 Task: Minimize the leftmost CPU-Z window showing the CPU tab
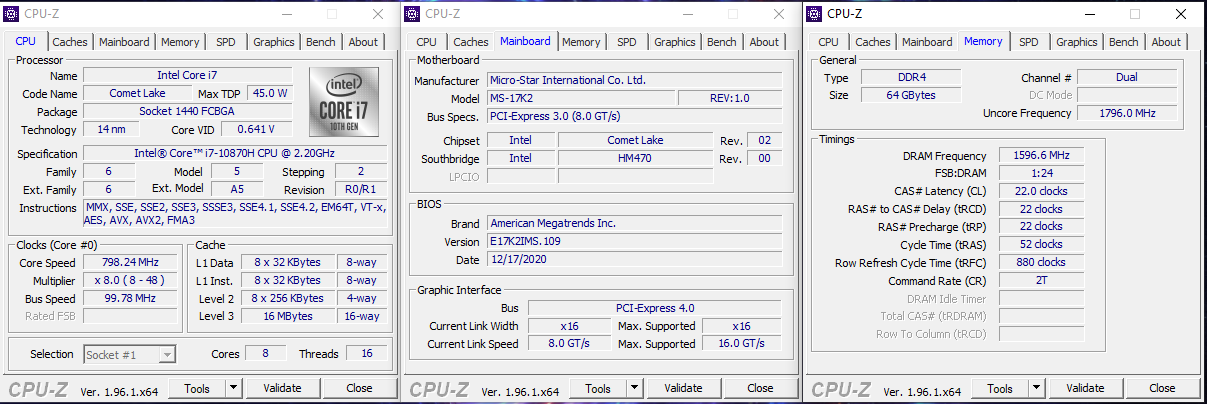[x=286, y=14]
